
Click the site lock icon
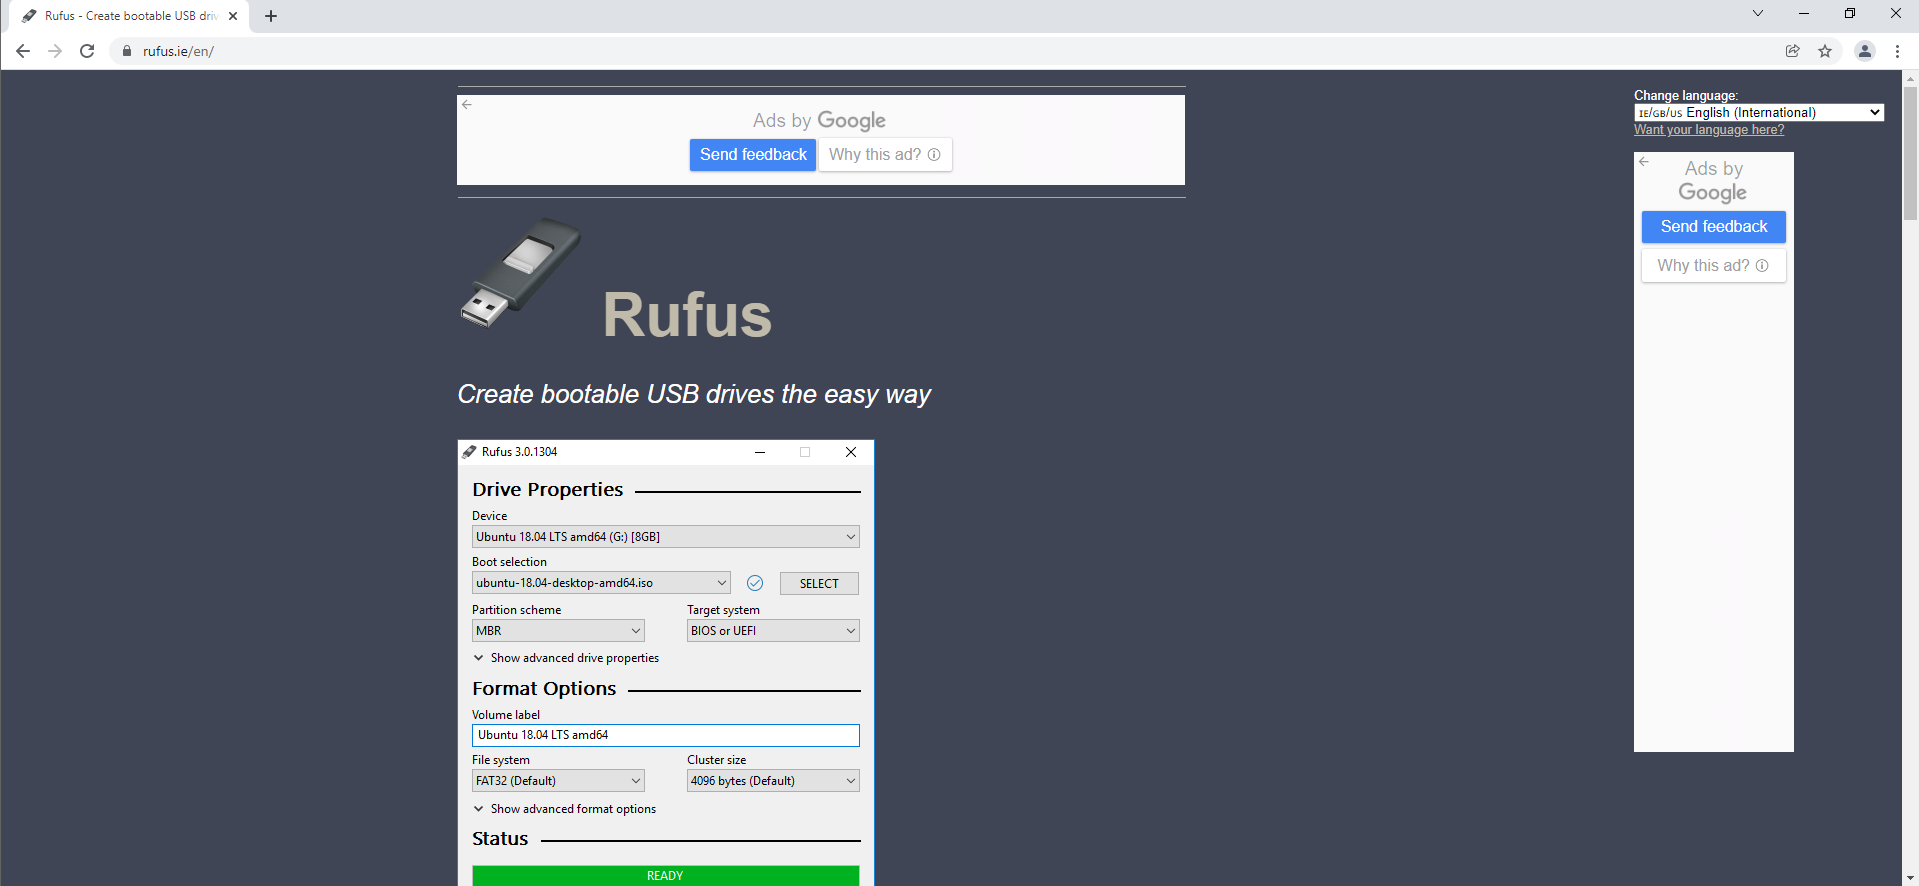click(x=127, y=51)
